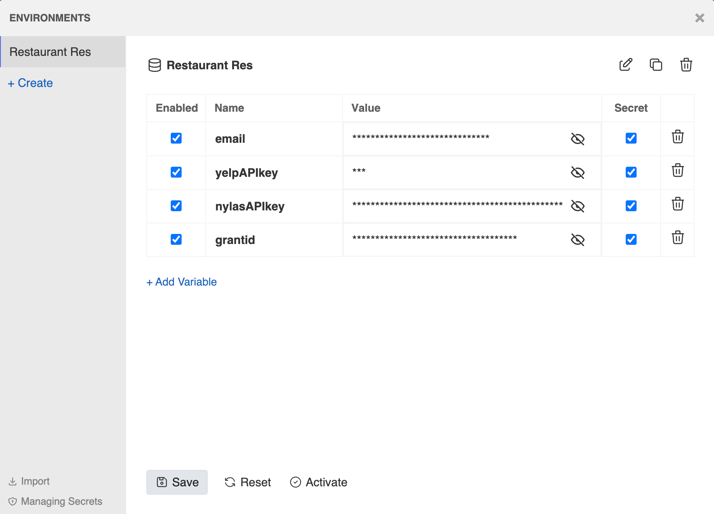Viewport: 714px width, 514px height.
Task: Edit the email variable name field
Action: 274,139
